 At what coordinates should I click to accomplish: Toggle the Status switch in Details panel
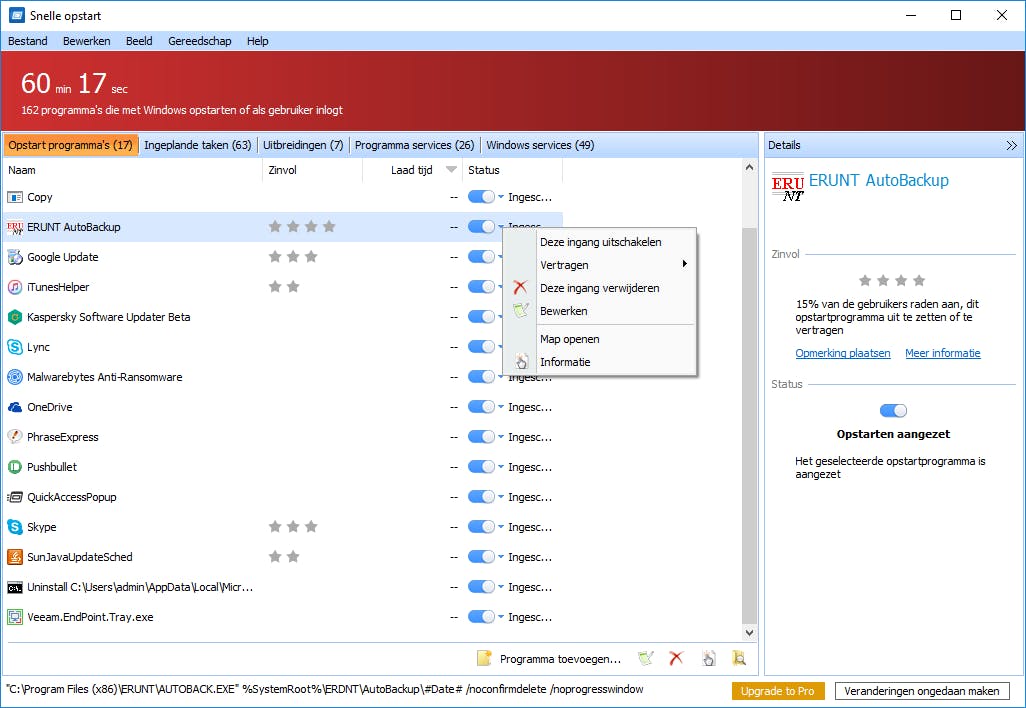click(893, 411)
